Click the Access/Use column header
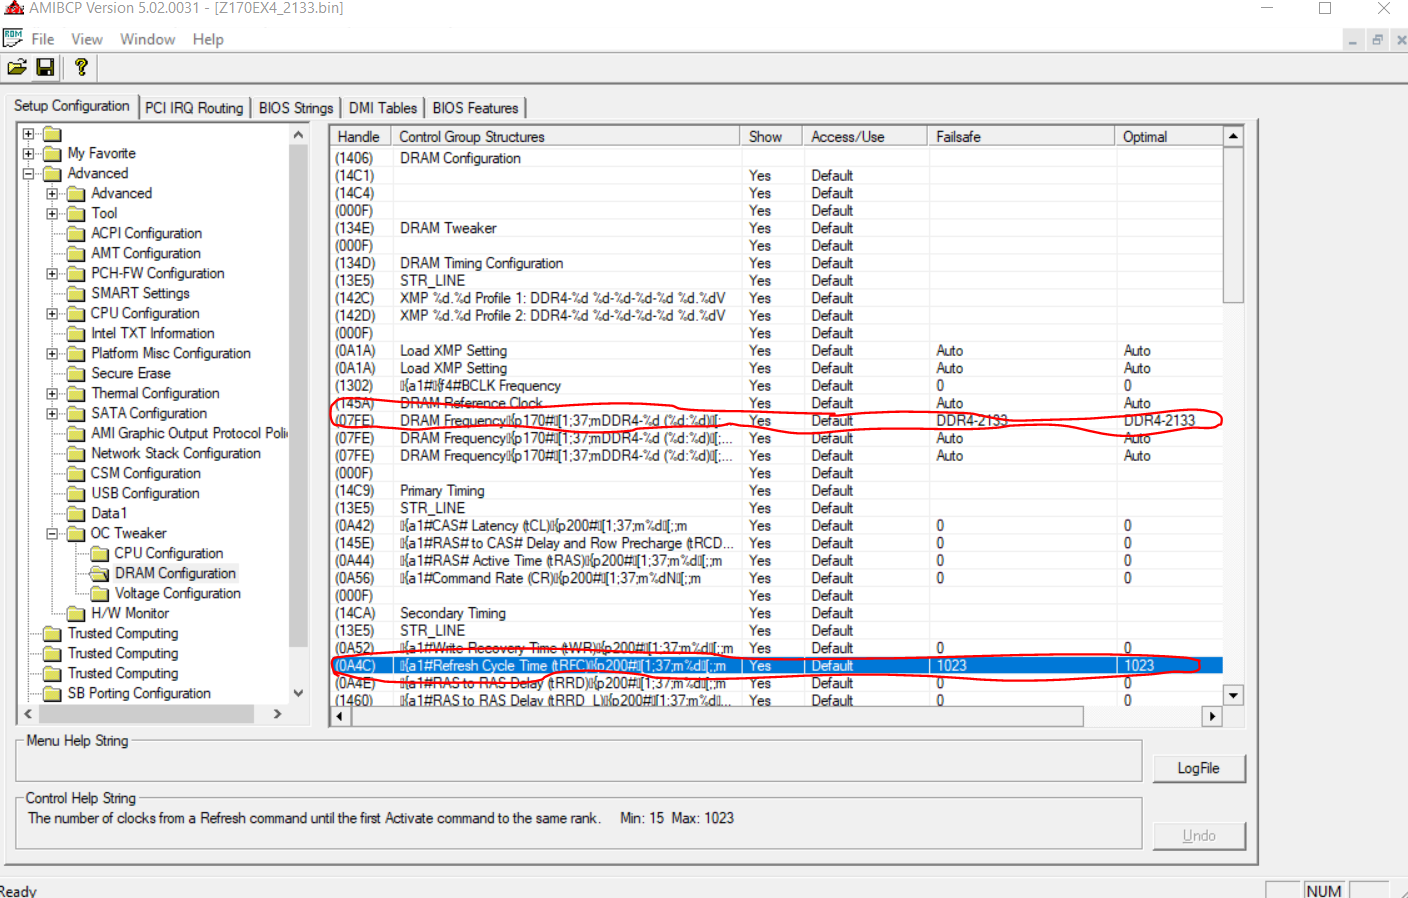The width and height of the screenshot is (1408, 898). pyautogui.click(x=866, y=137)
